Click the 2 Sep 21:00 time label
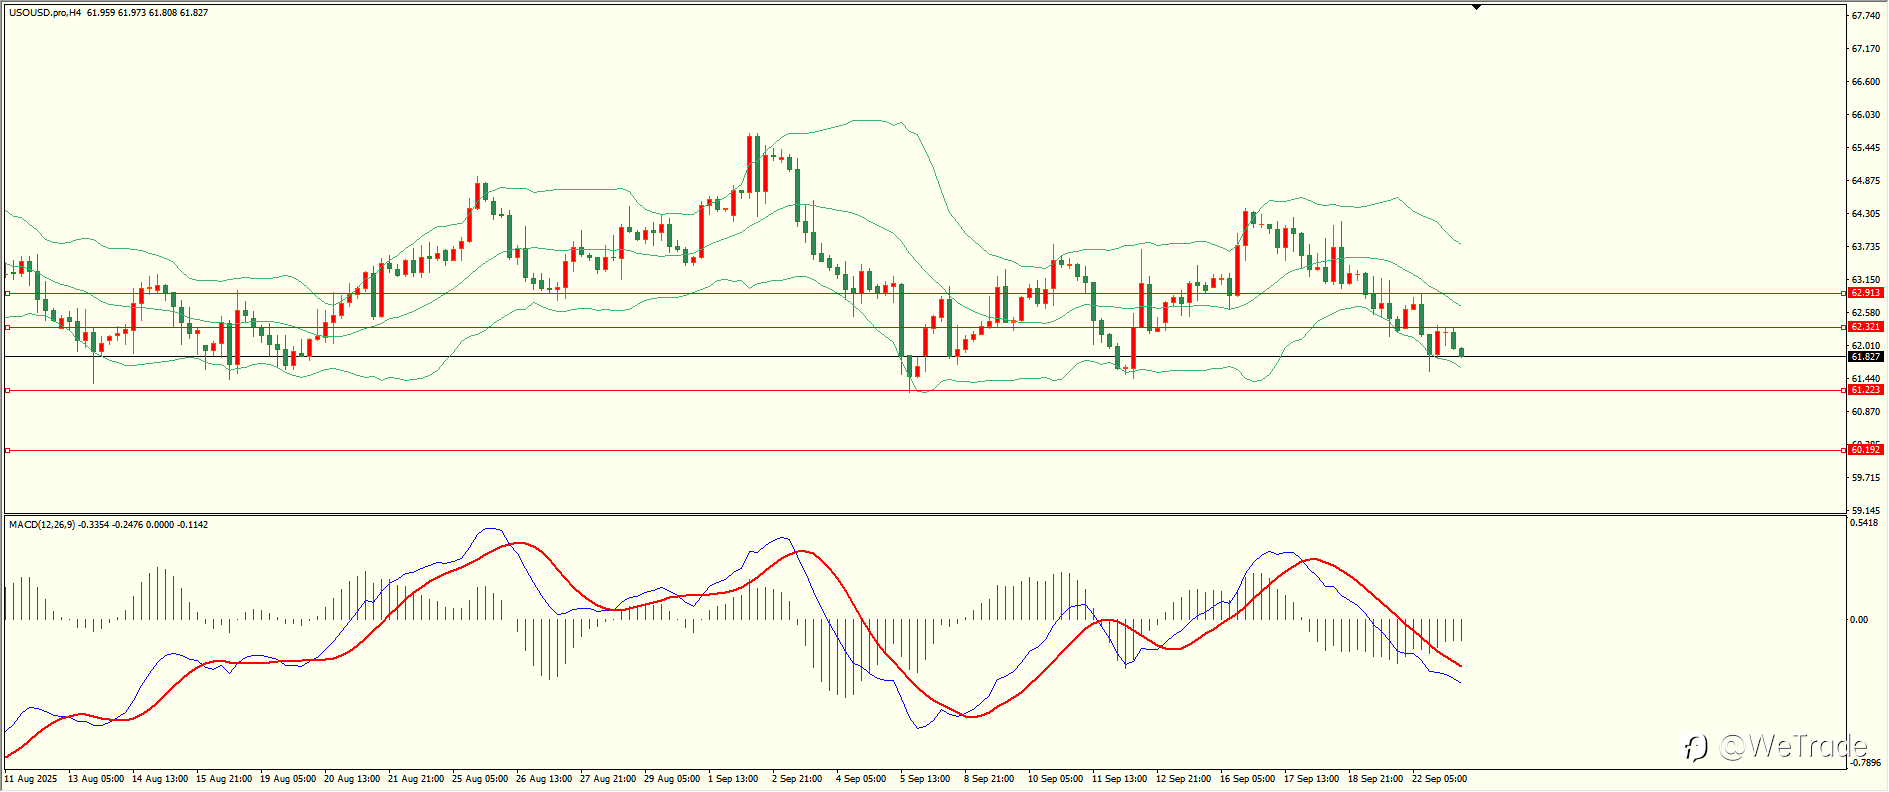Viewport: 1889px width, 792px height. pyautogui.click(x=797, y=779)
